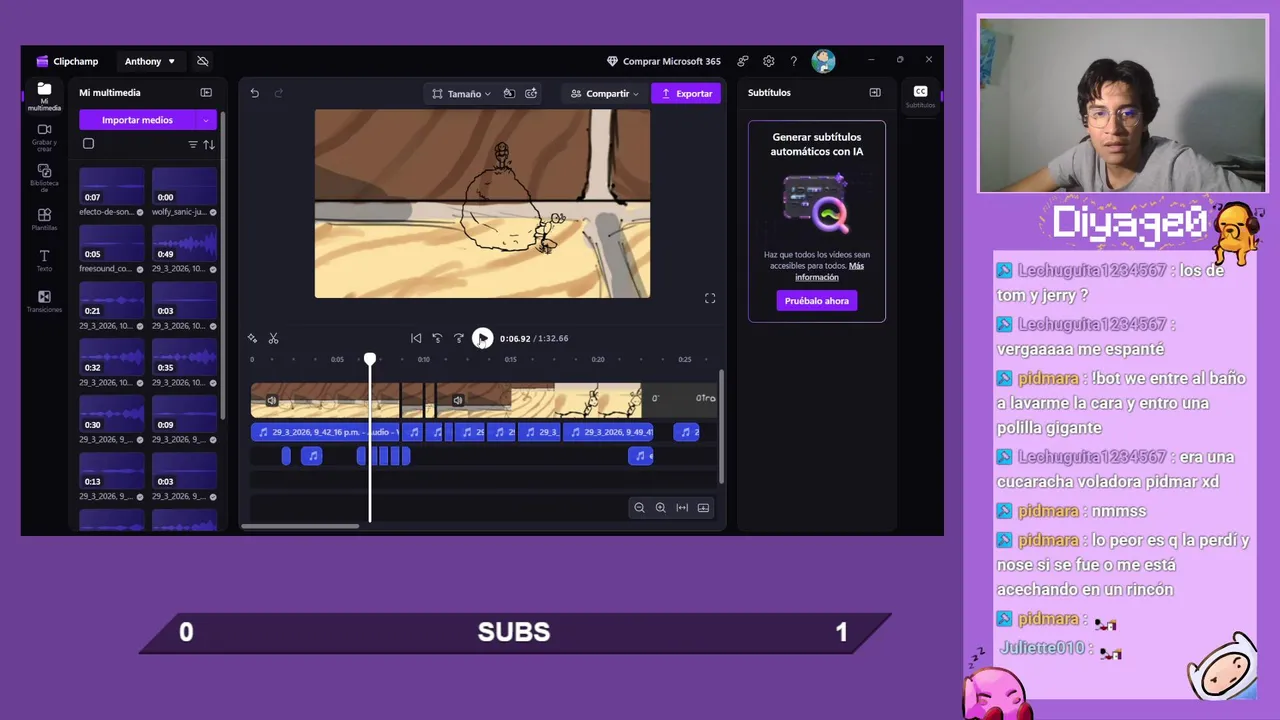Select the 0:49 duration audio thumbnail

pyautogui.click(x=184, y=242)
